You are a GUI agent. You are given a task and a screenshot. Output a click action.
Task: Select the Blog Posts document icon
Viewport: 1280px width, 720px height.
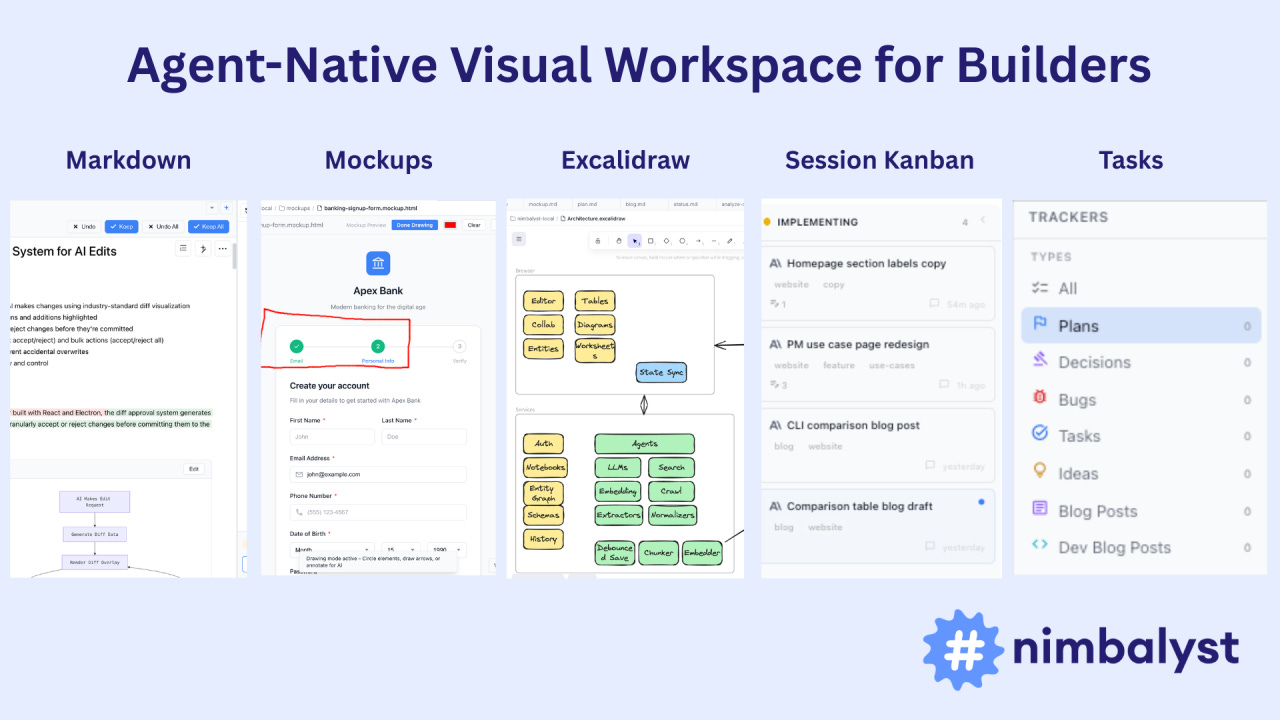1040,509
